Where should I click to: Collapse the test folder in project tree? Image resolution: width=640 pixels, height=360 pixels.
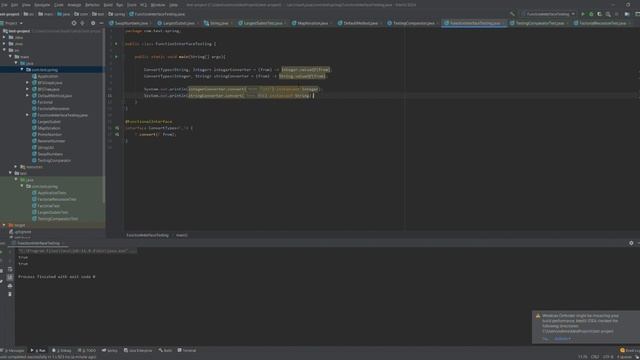(11, 173)
